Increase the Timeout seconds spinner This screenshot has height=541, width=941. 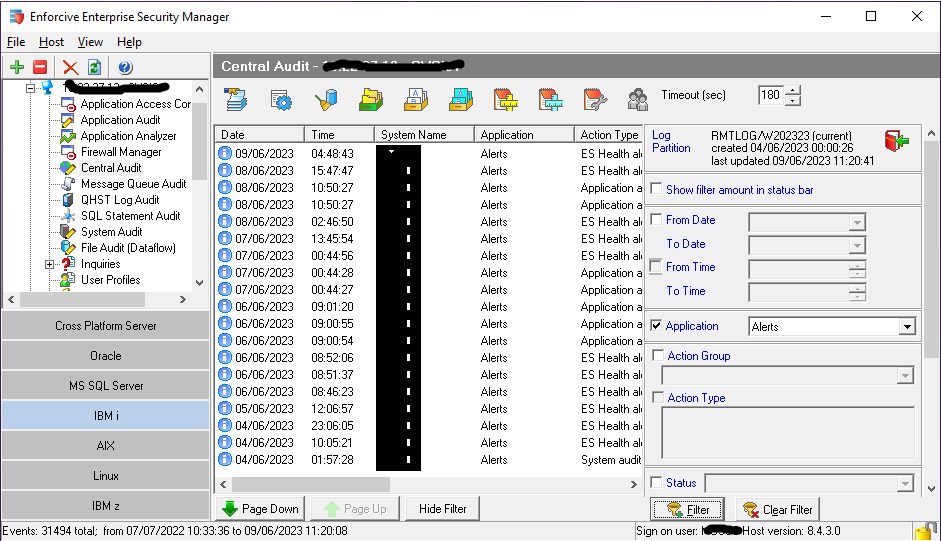click(793, 91)
